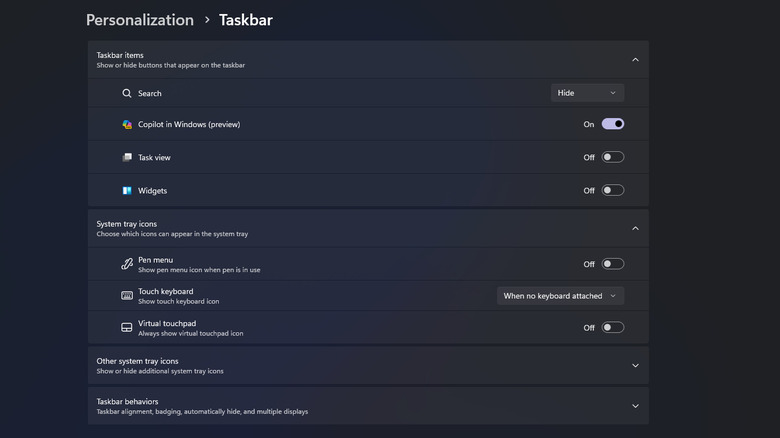This screenshot has height=438, width=780.
Task: Click the Taskbar page title
Action: (246, 20)
